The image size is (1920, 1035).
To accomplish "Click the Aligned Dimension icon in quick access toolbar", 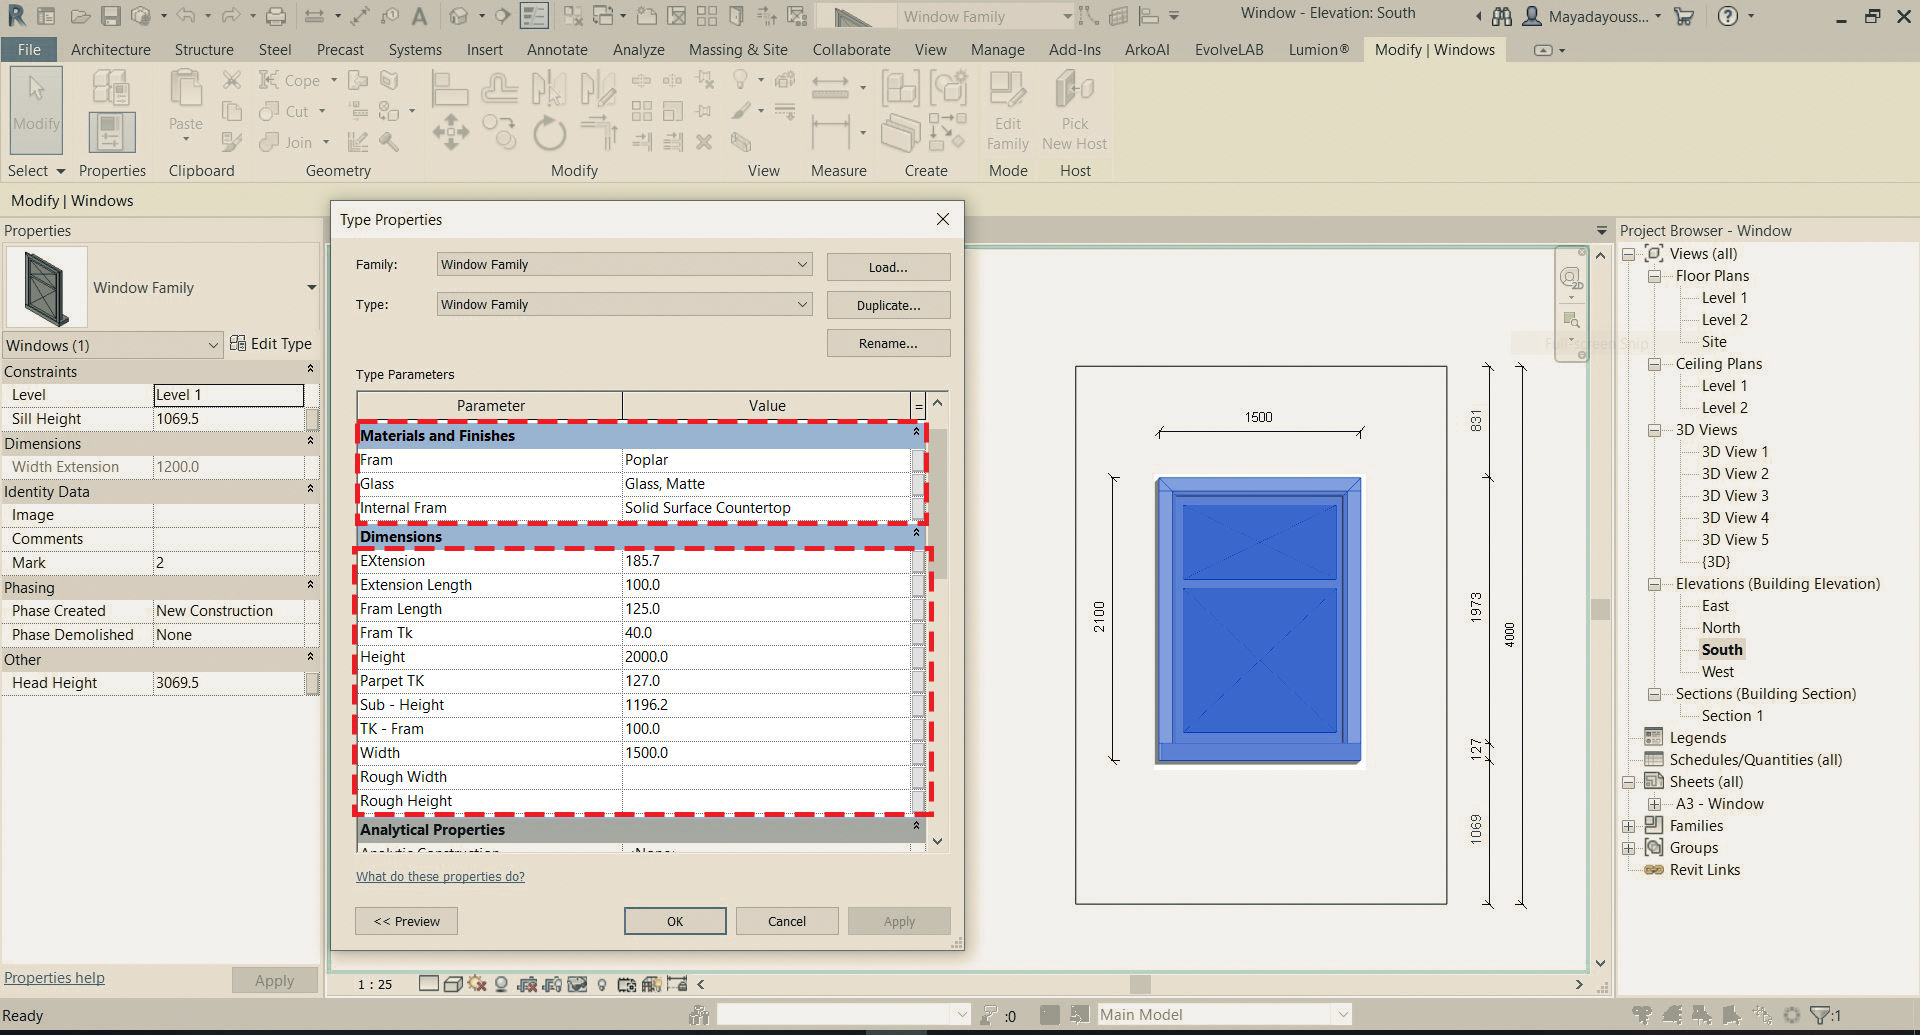I will (x=360, y=16).
